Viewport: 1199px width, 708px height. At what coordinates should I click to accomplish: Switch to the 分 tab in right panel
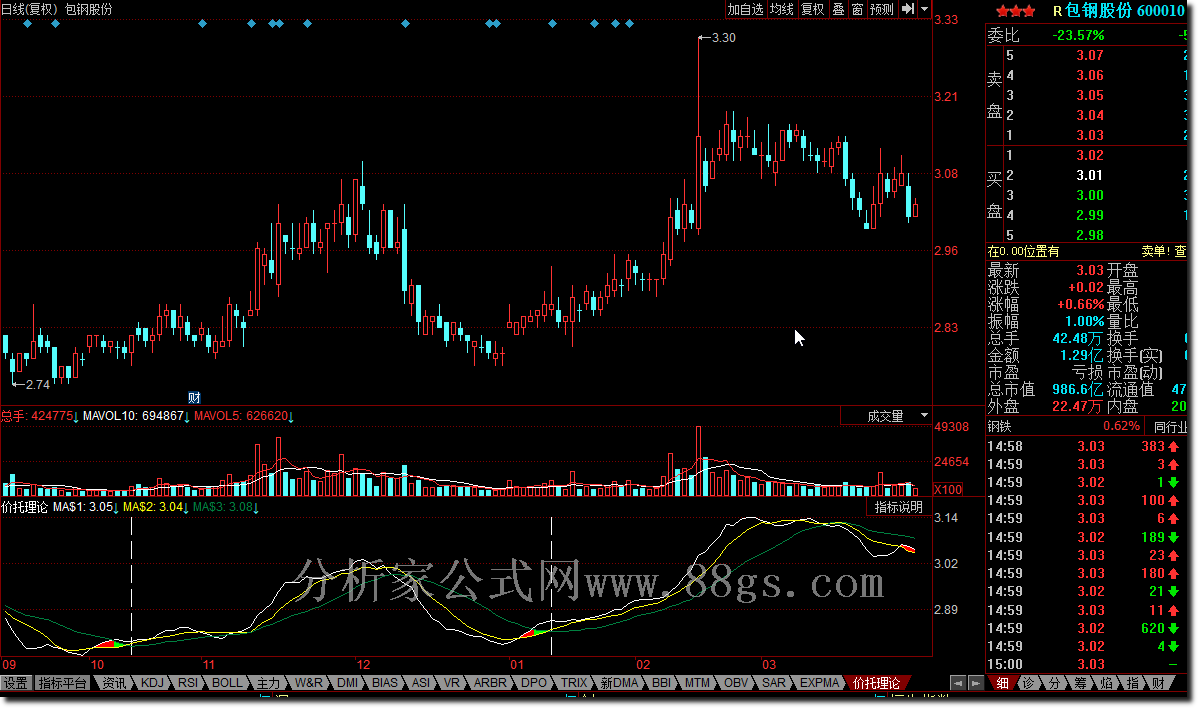1054,683
